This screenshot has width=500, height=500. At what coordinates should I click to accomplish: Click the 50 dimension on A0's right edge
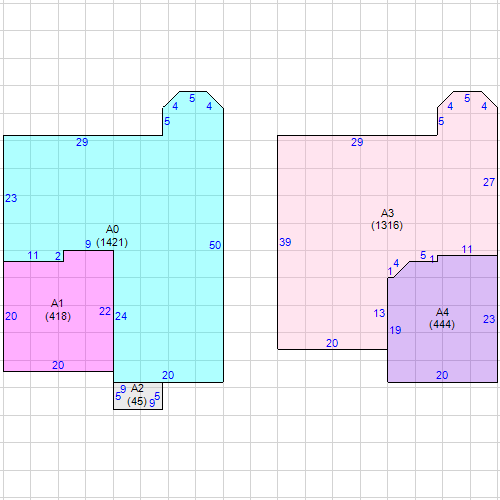215,245
